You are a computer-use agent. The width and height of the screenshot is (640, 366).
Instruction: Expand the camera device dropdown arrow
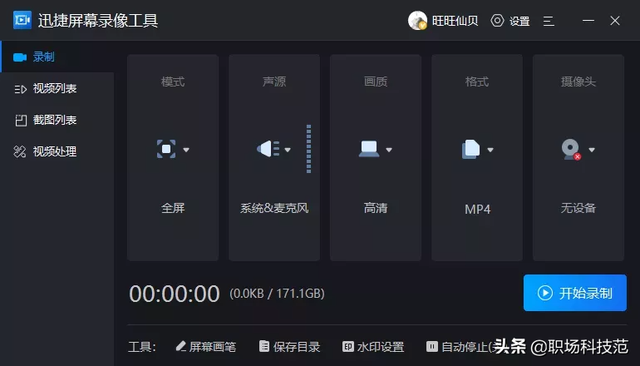[x=592, y=150]
